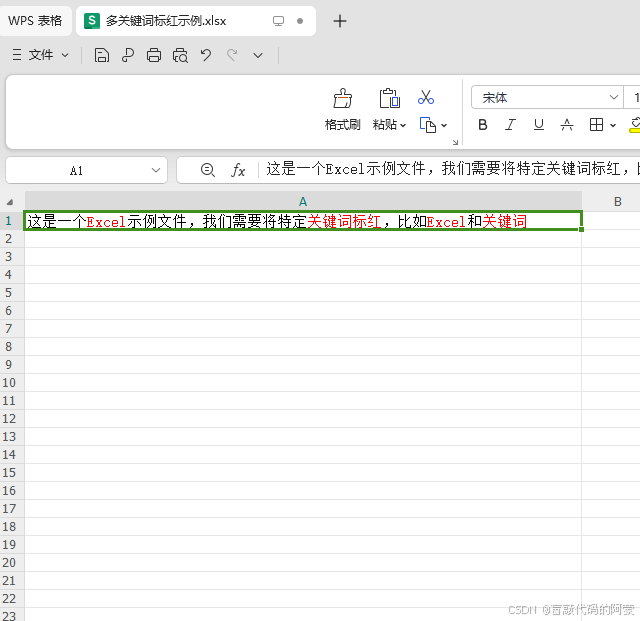Click the 格式刷 format painter
The height and width of the screenshot is (621, 640).
click(342, 109)
